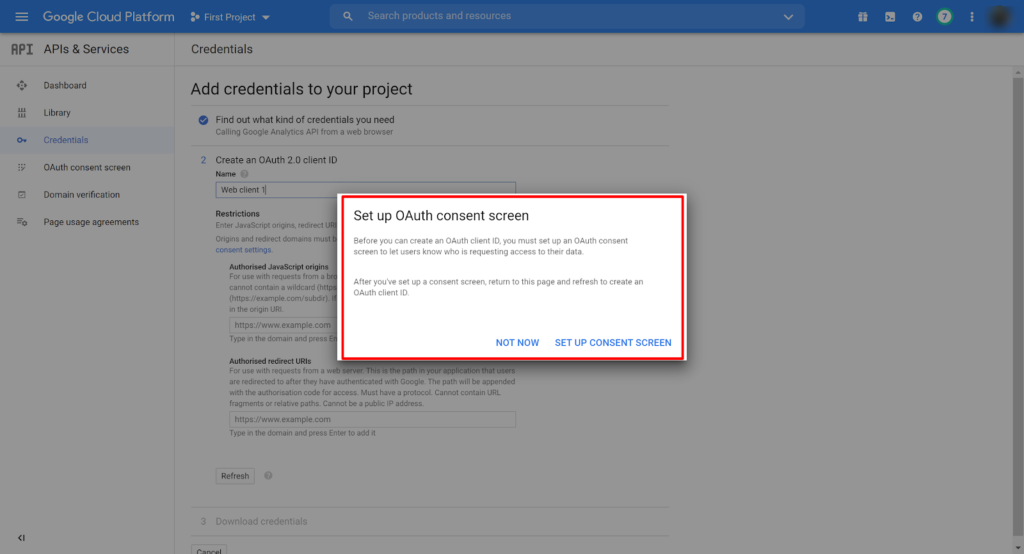Click the completed step checkmark icon
The height and width of the screenshot is (554, 1024).
(x=203, y=120)
